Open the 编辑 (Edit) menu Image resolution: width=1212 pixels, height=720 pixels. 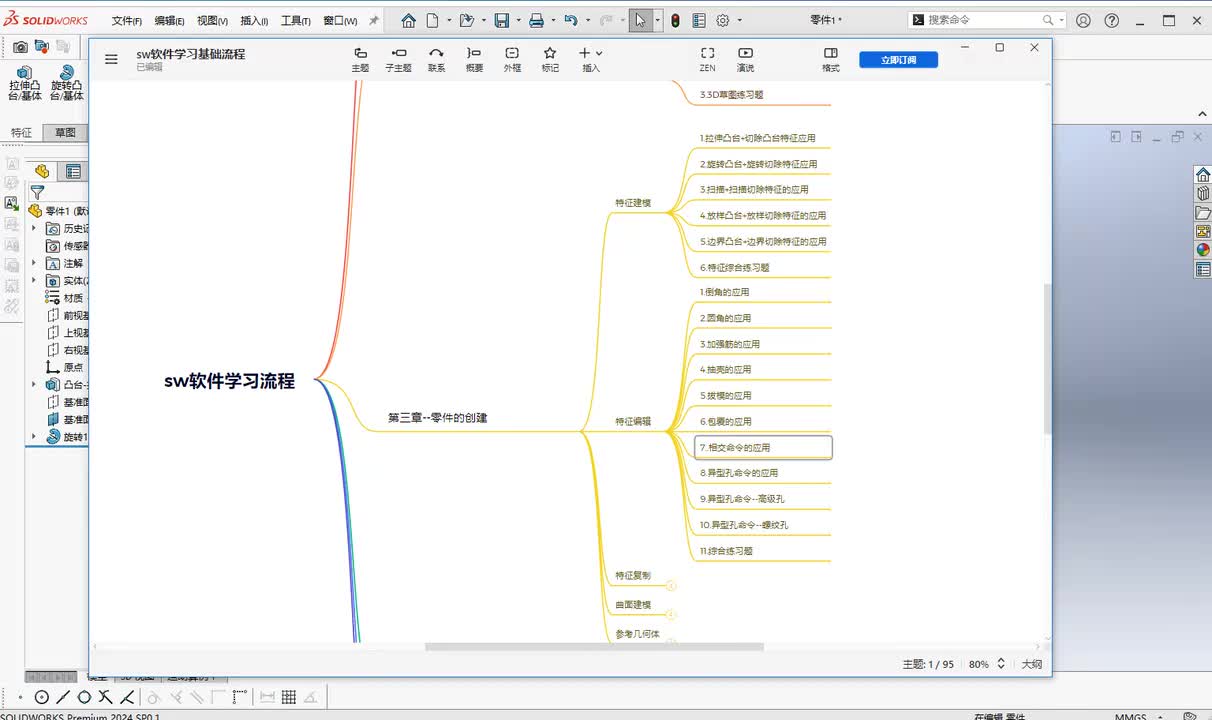[169, 20]
